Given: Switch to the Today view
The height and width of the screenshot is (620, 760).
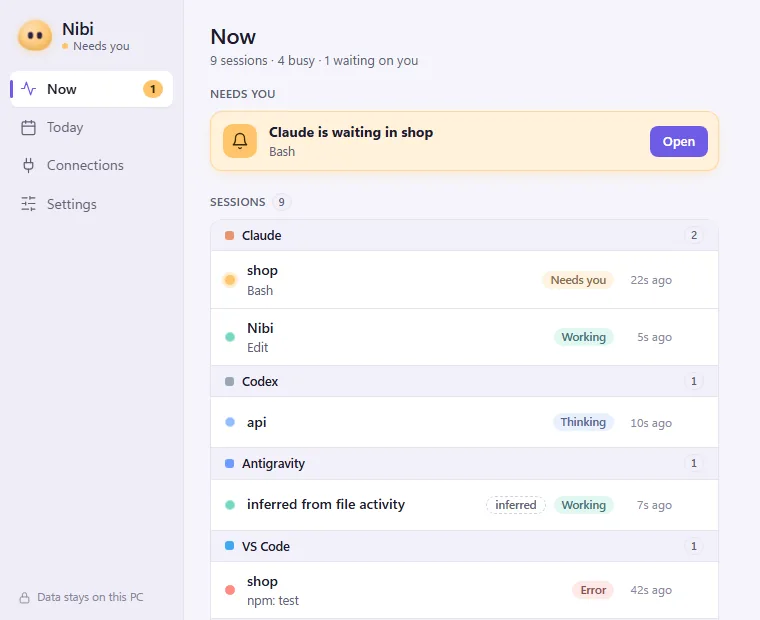Looking at the screenshot, I should 92,127.
